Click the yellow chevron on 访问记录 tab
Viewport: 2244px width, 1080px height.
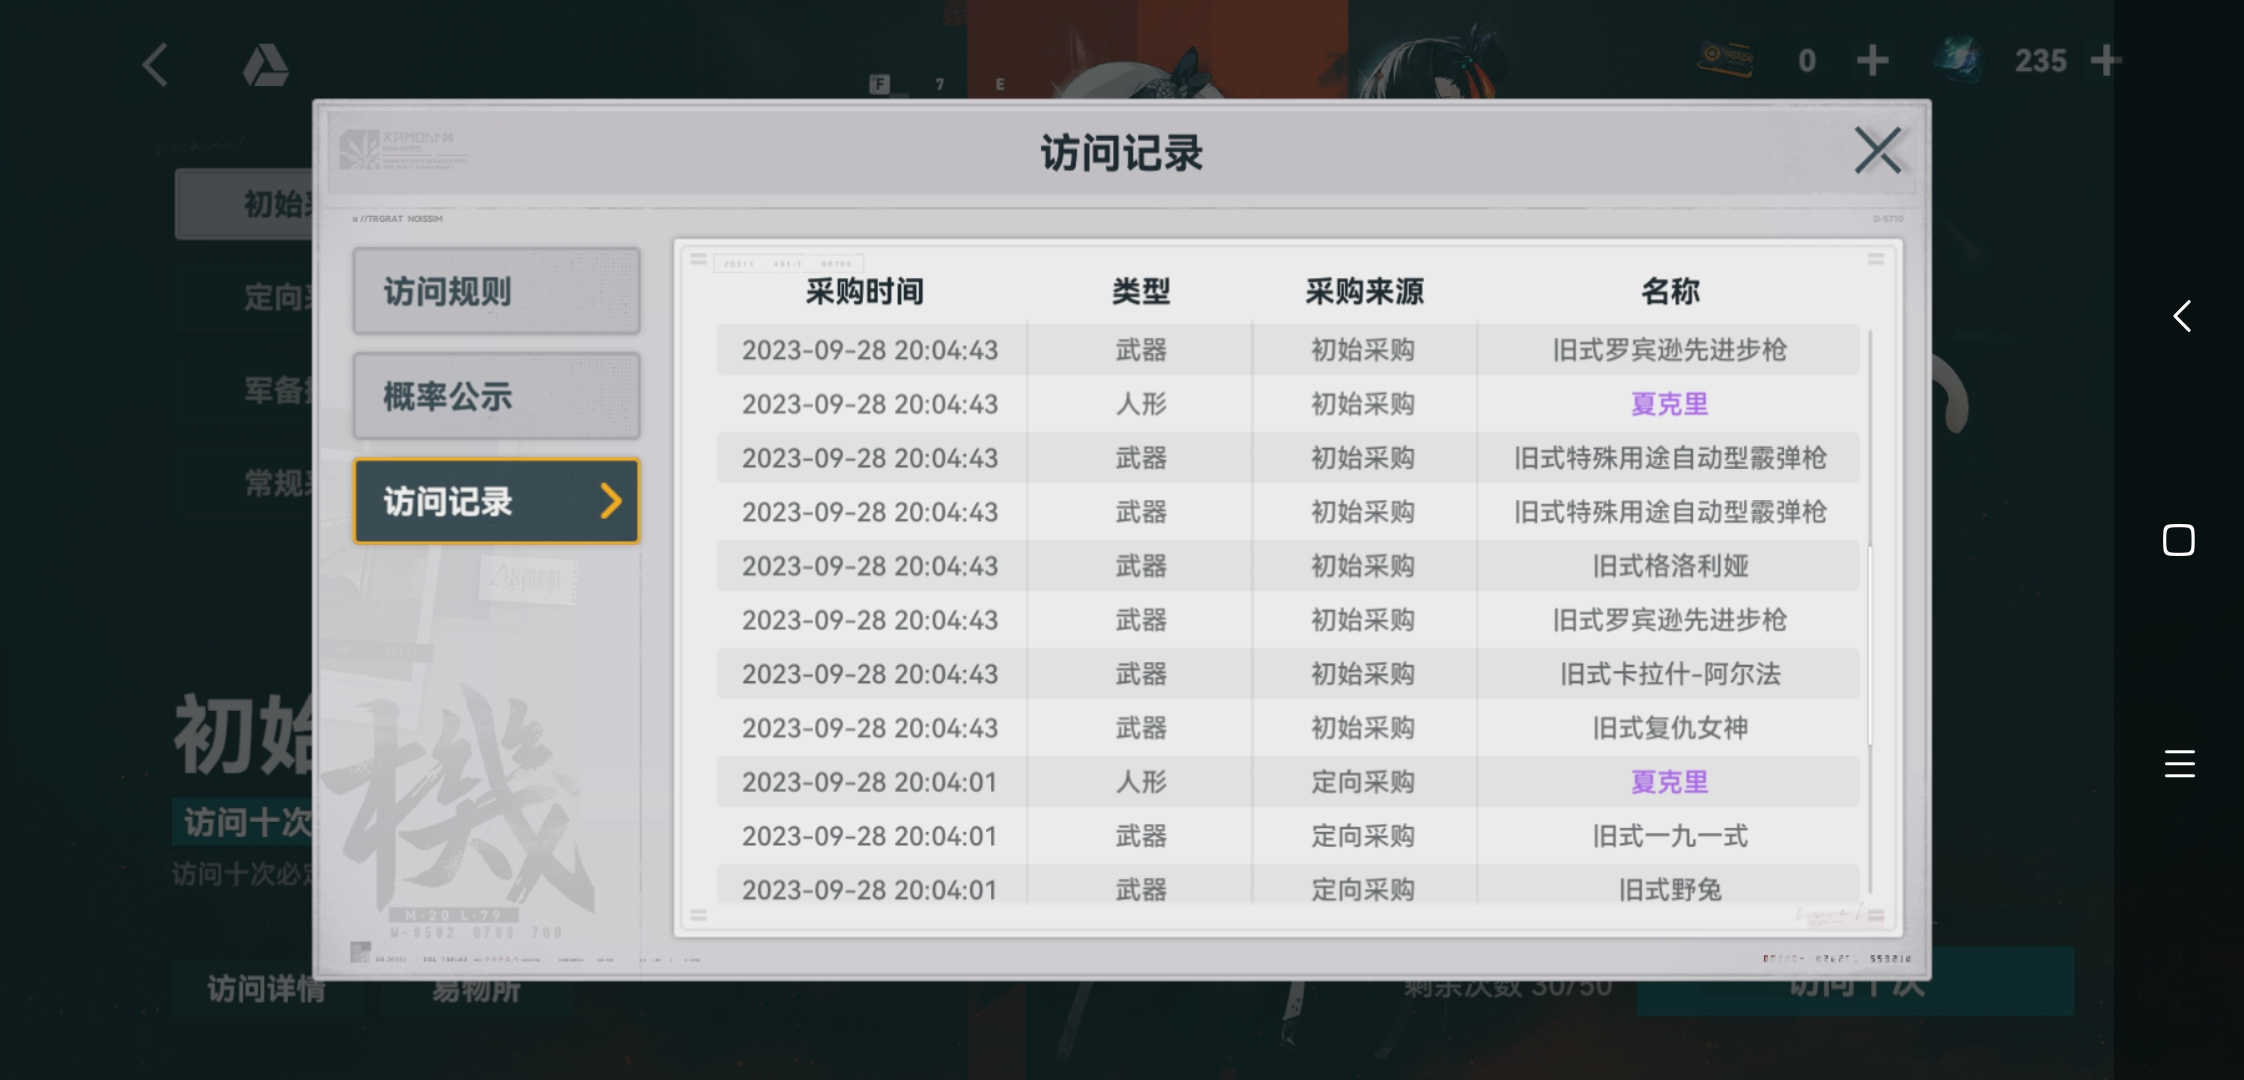point(611,501)
